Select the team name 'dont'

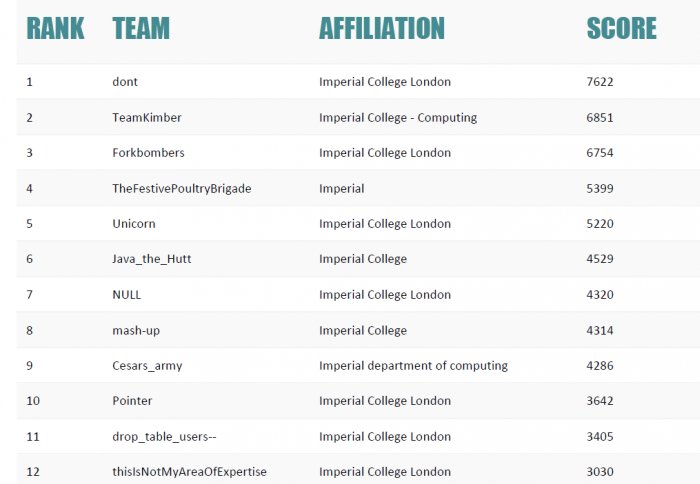125,82
